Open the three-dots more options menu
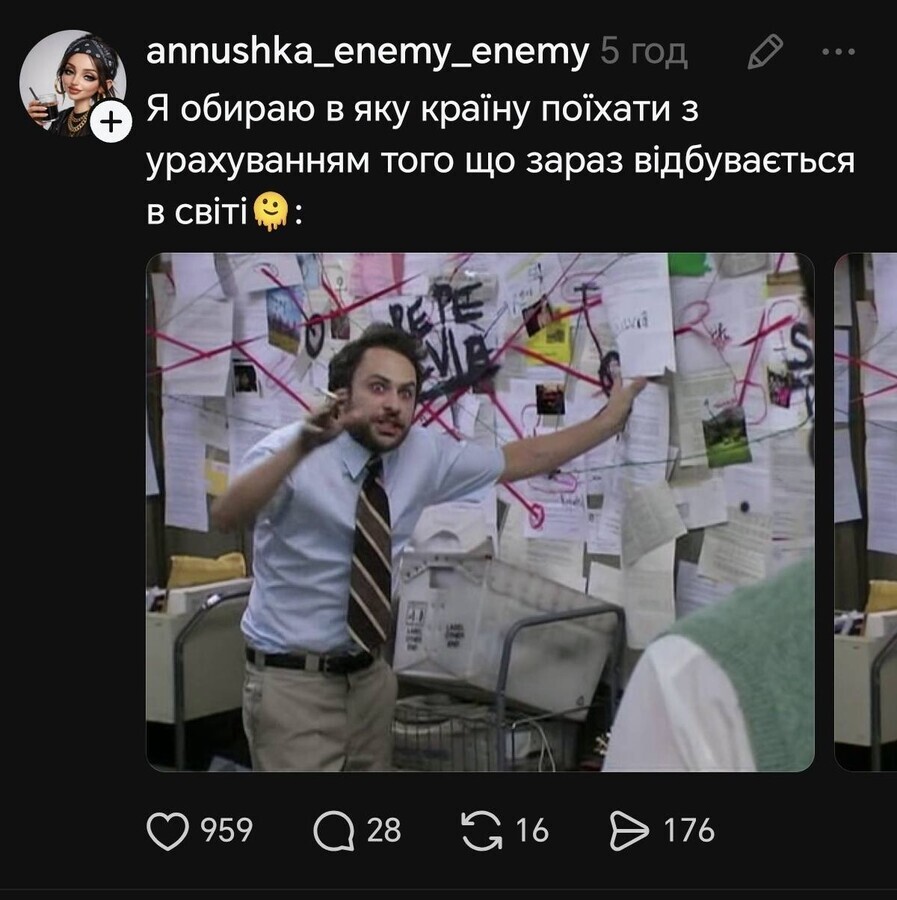The height and width of the screenshot is (900, 897). 838,52
